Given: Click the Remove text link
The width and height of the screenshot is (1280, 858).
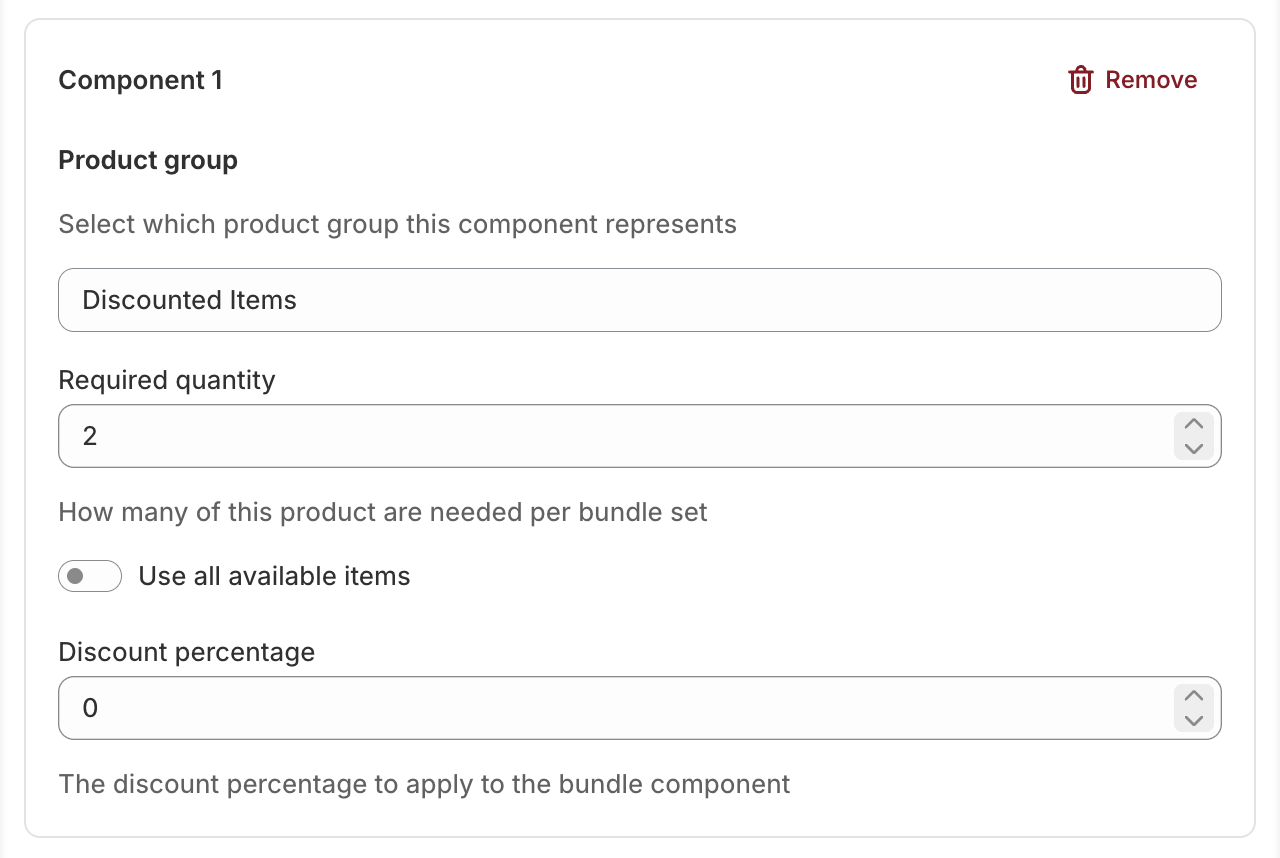Looking at the screenshot, I should (x=1151, y=80).
